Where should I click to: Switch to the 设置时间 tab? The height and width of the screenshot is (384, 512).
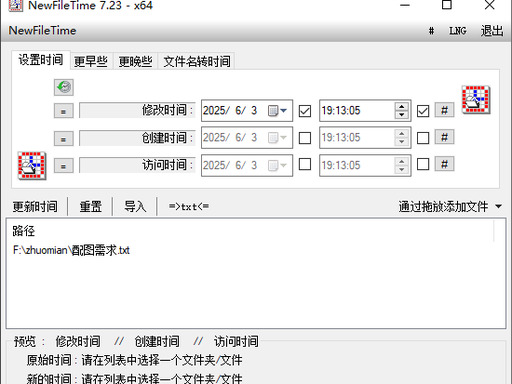pyautogui.click(x=41, y=60)
